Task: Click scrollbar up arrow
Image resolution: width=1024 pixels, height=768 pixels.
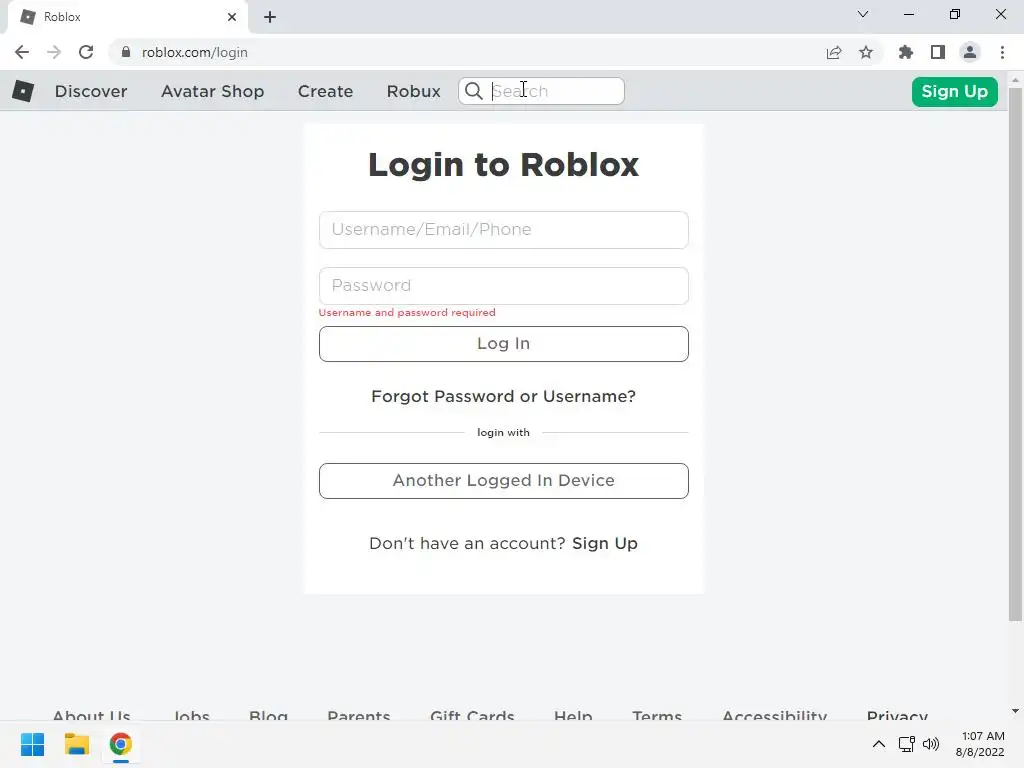Action: [1015, 80]
